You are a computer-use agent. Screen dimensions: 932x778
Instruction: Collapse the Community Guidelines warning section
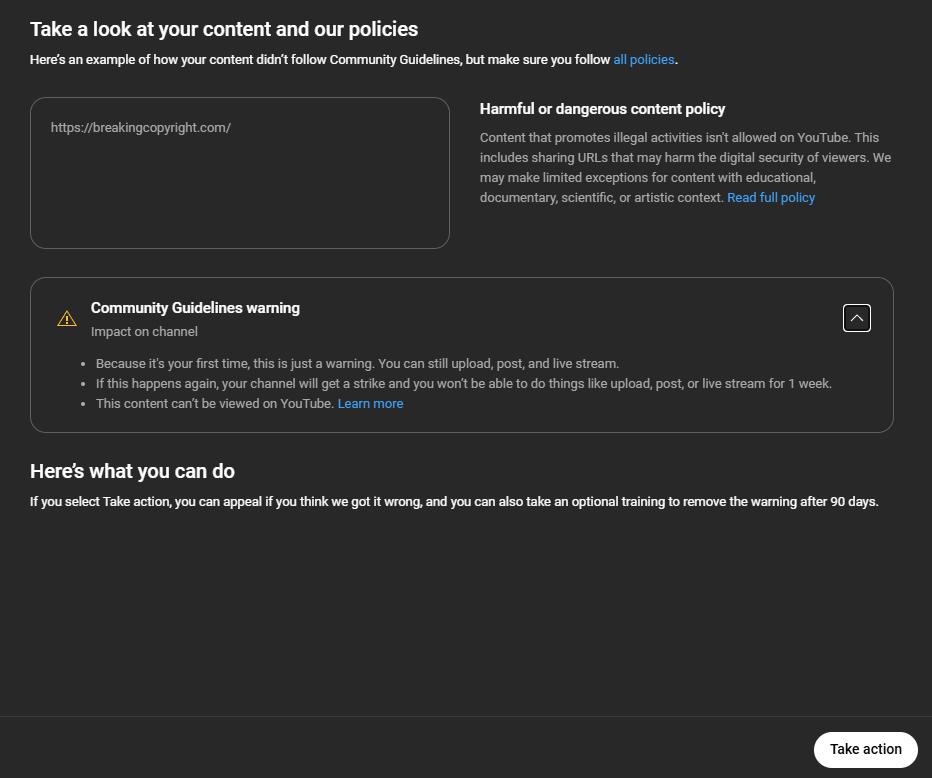click(857, 318)
